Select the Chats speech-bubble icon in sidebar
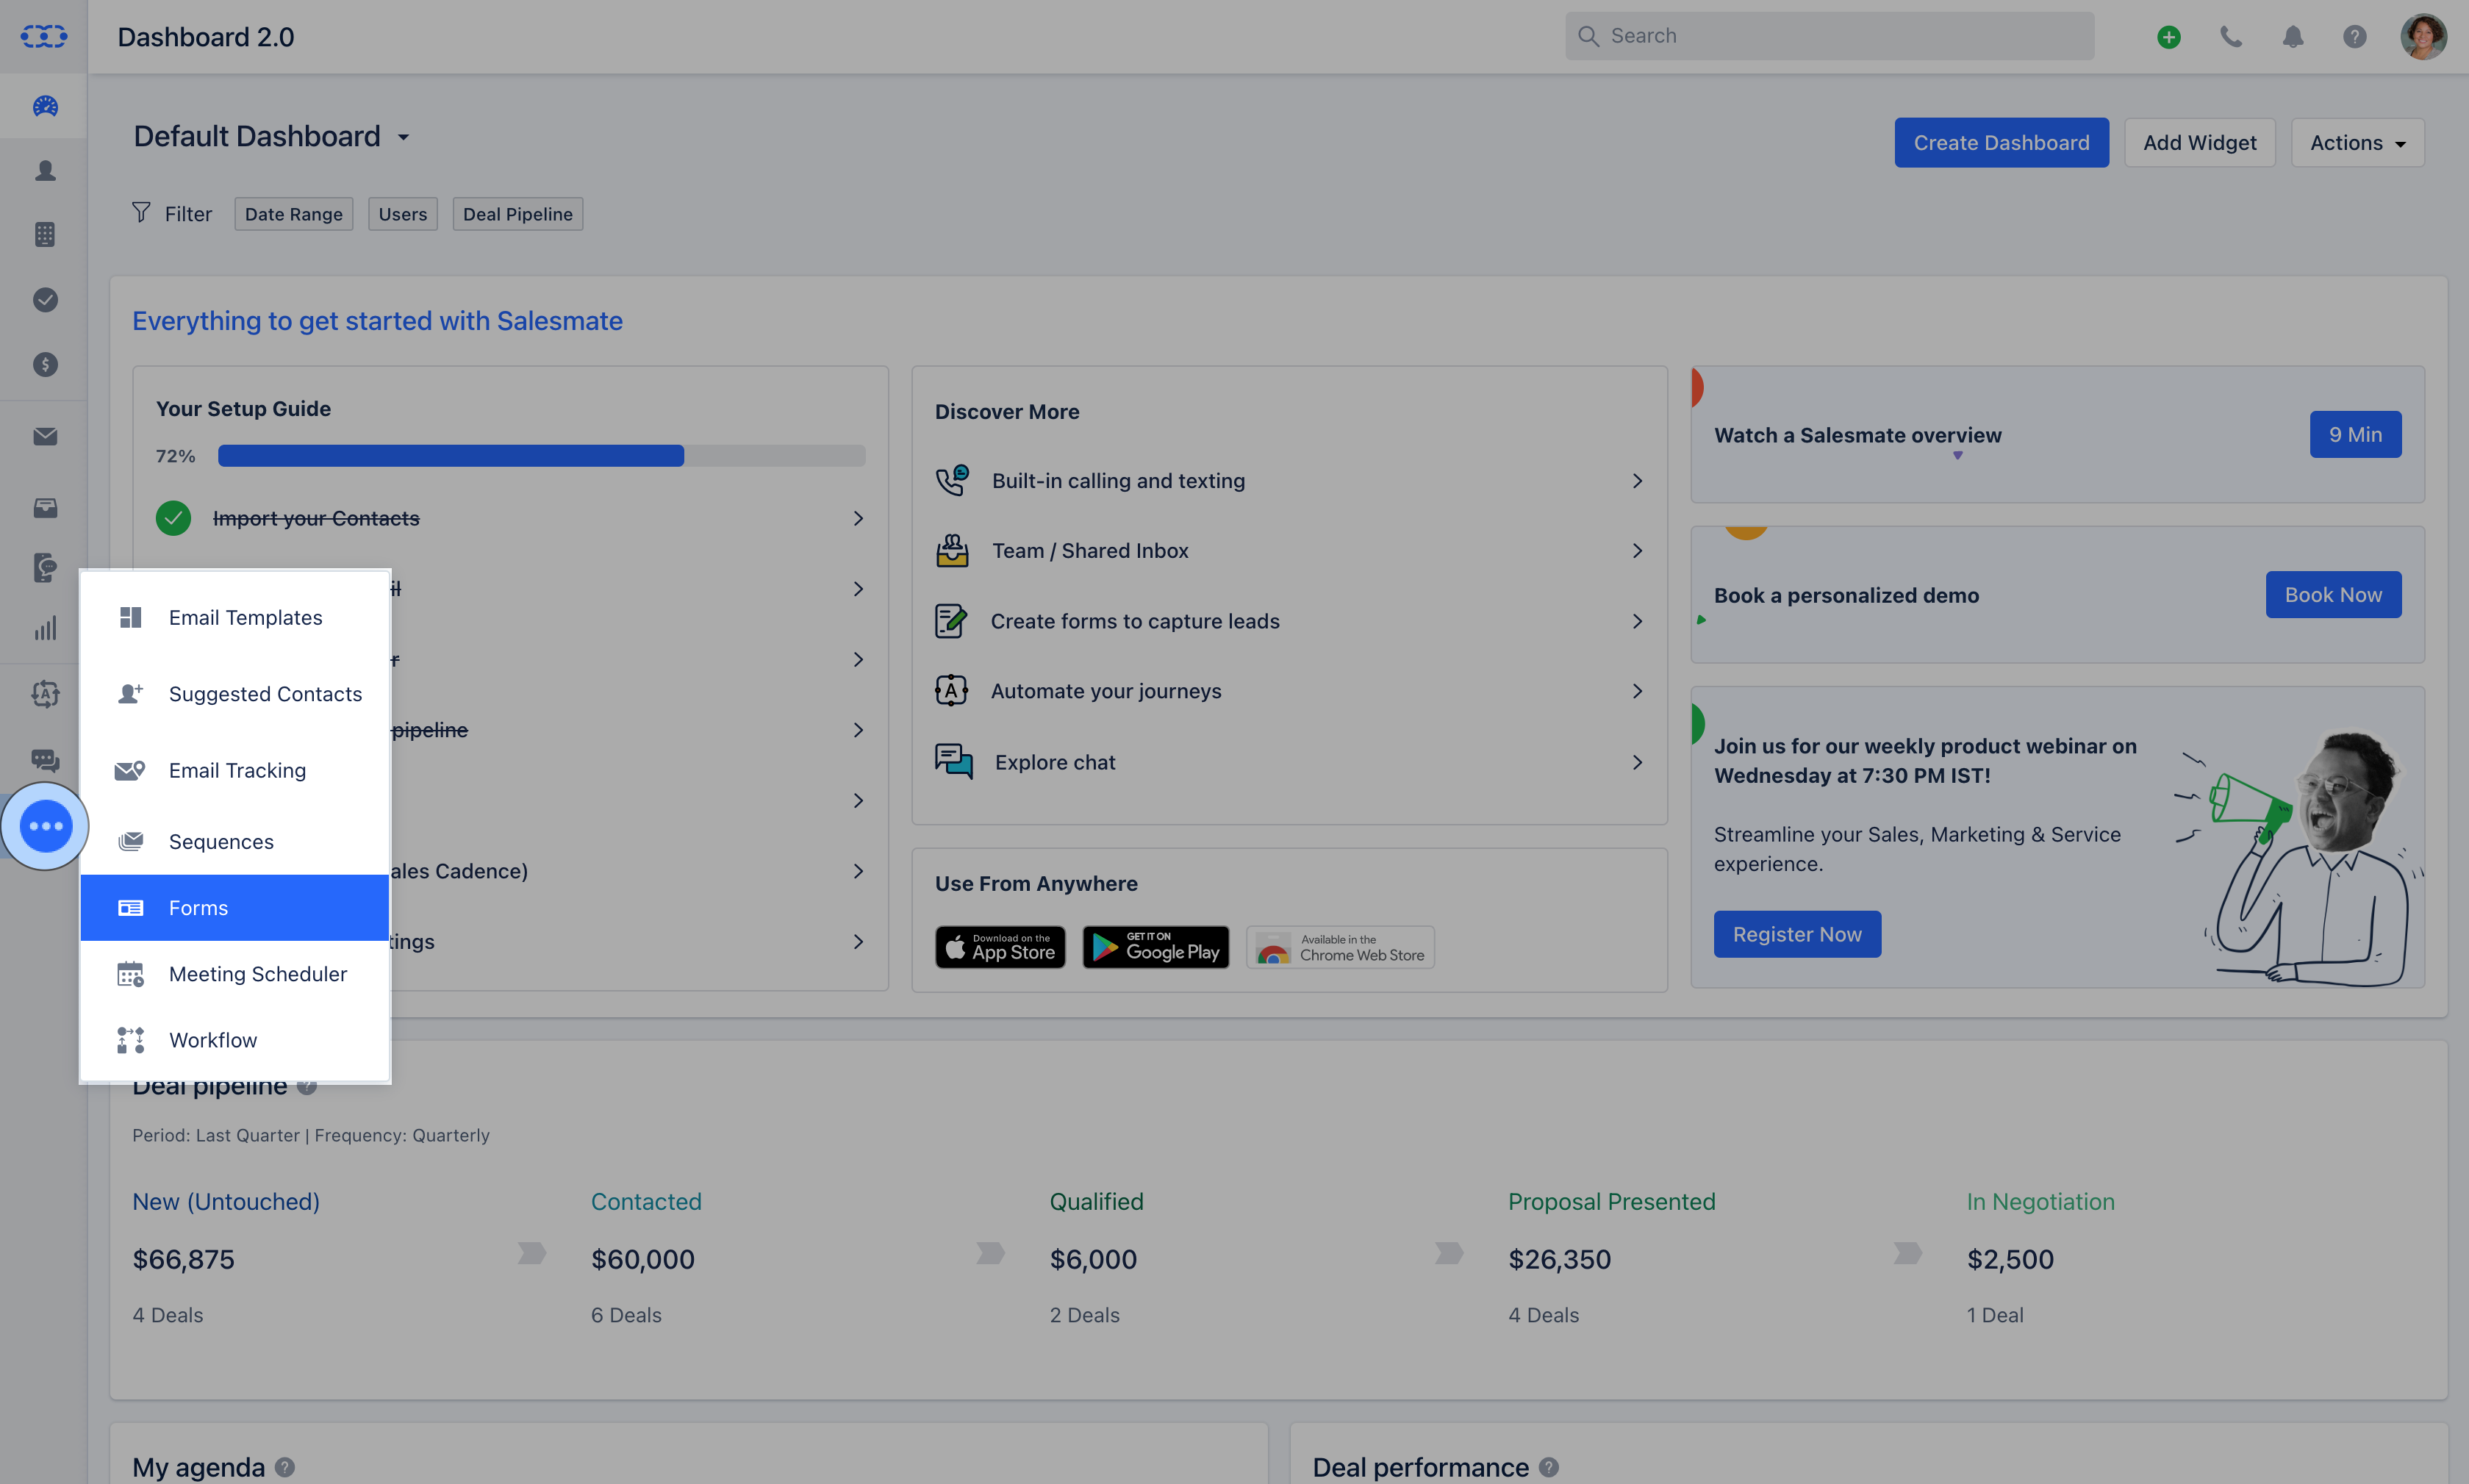This screenshot has width=2469, height=1484. (44, 760)
